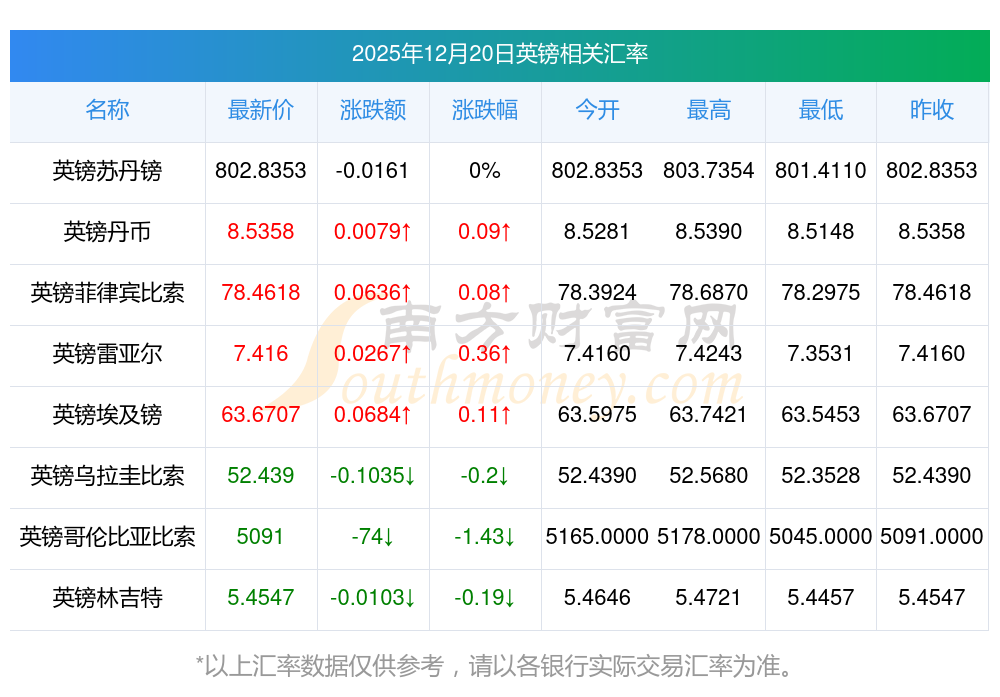Click change percent -1.43↓
Image resolution: width=1000 pixels, height=697 pixels.
tap(485, 536)
